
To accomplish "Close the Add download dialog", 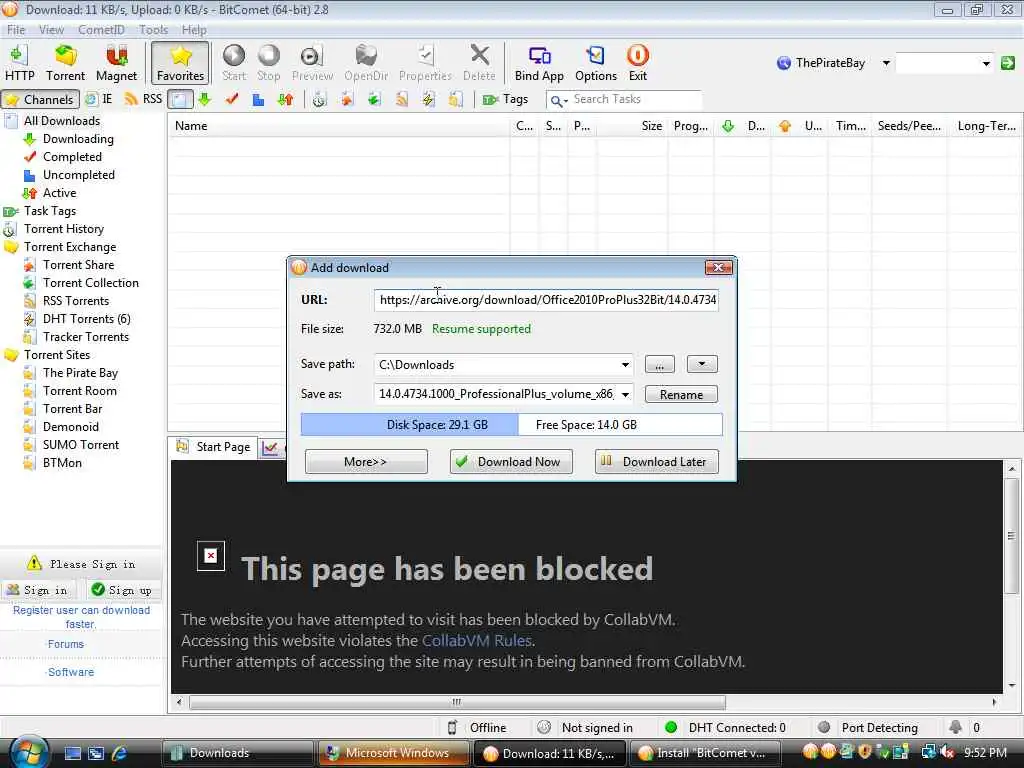I will coord(718,268).
